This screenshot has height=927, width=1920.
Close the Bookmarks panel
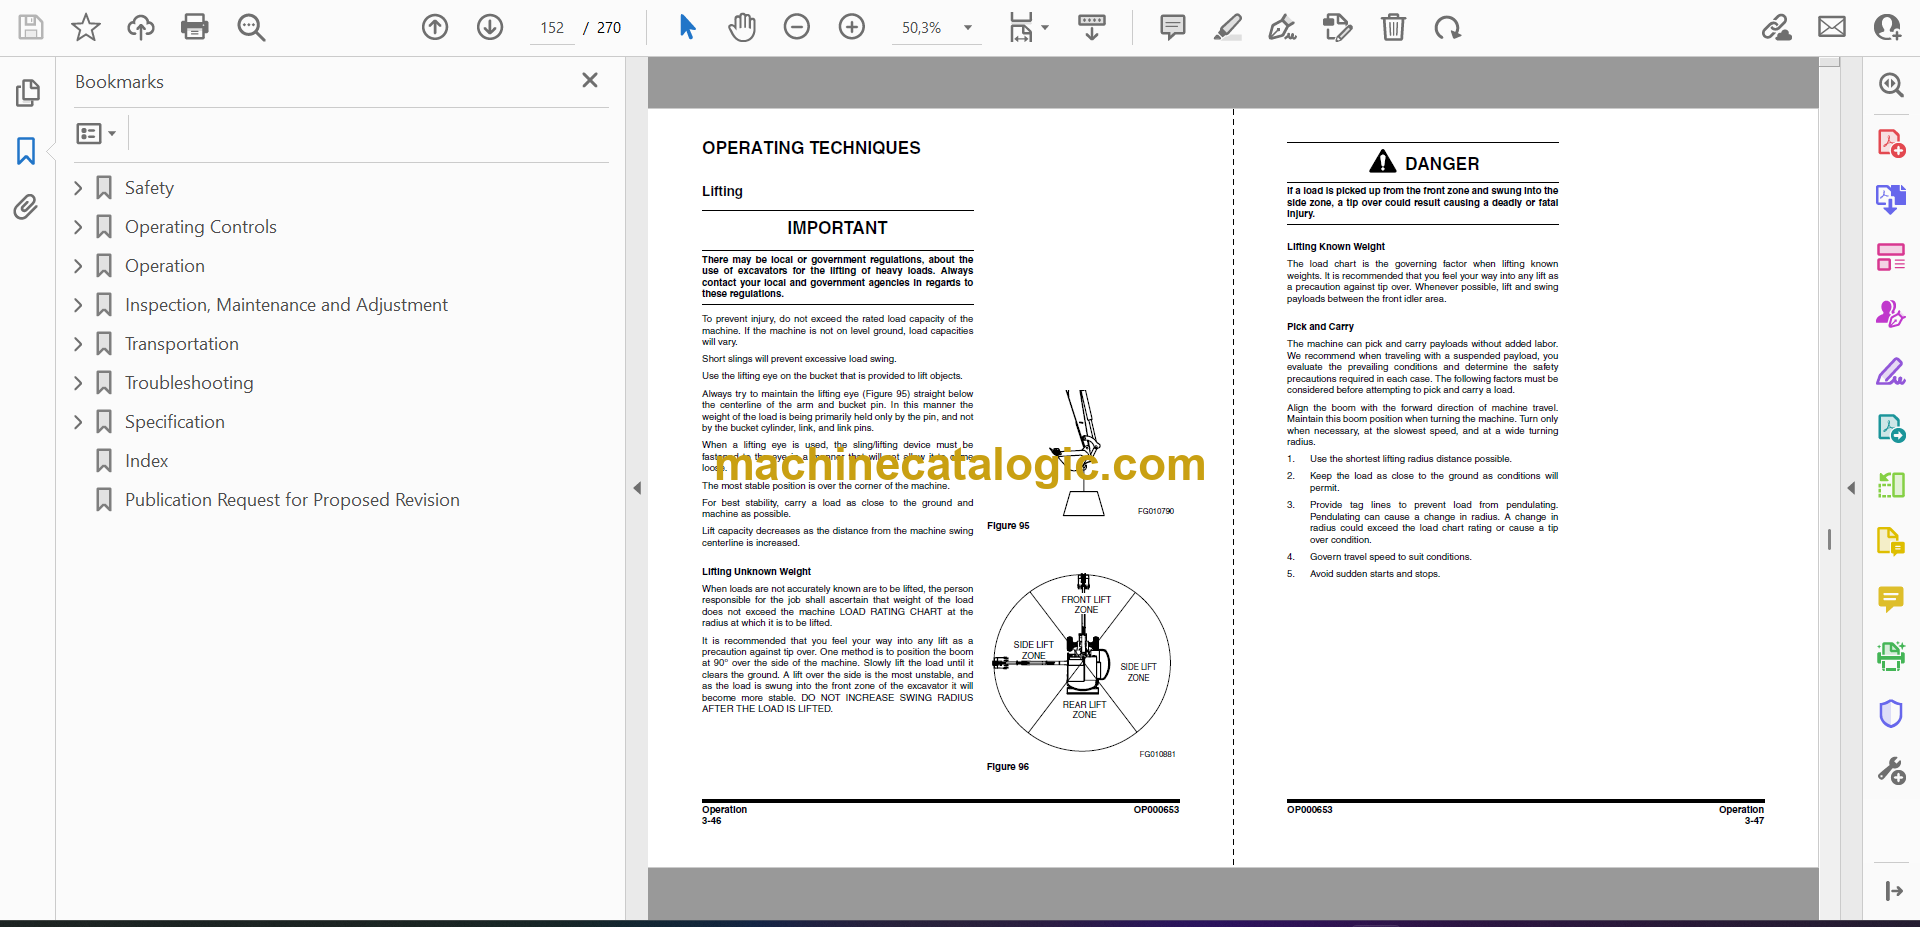[x=590, y=80]
